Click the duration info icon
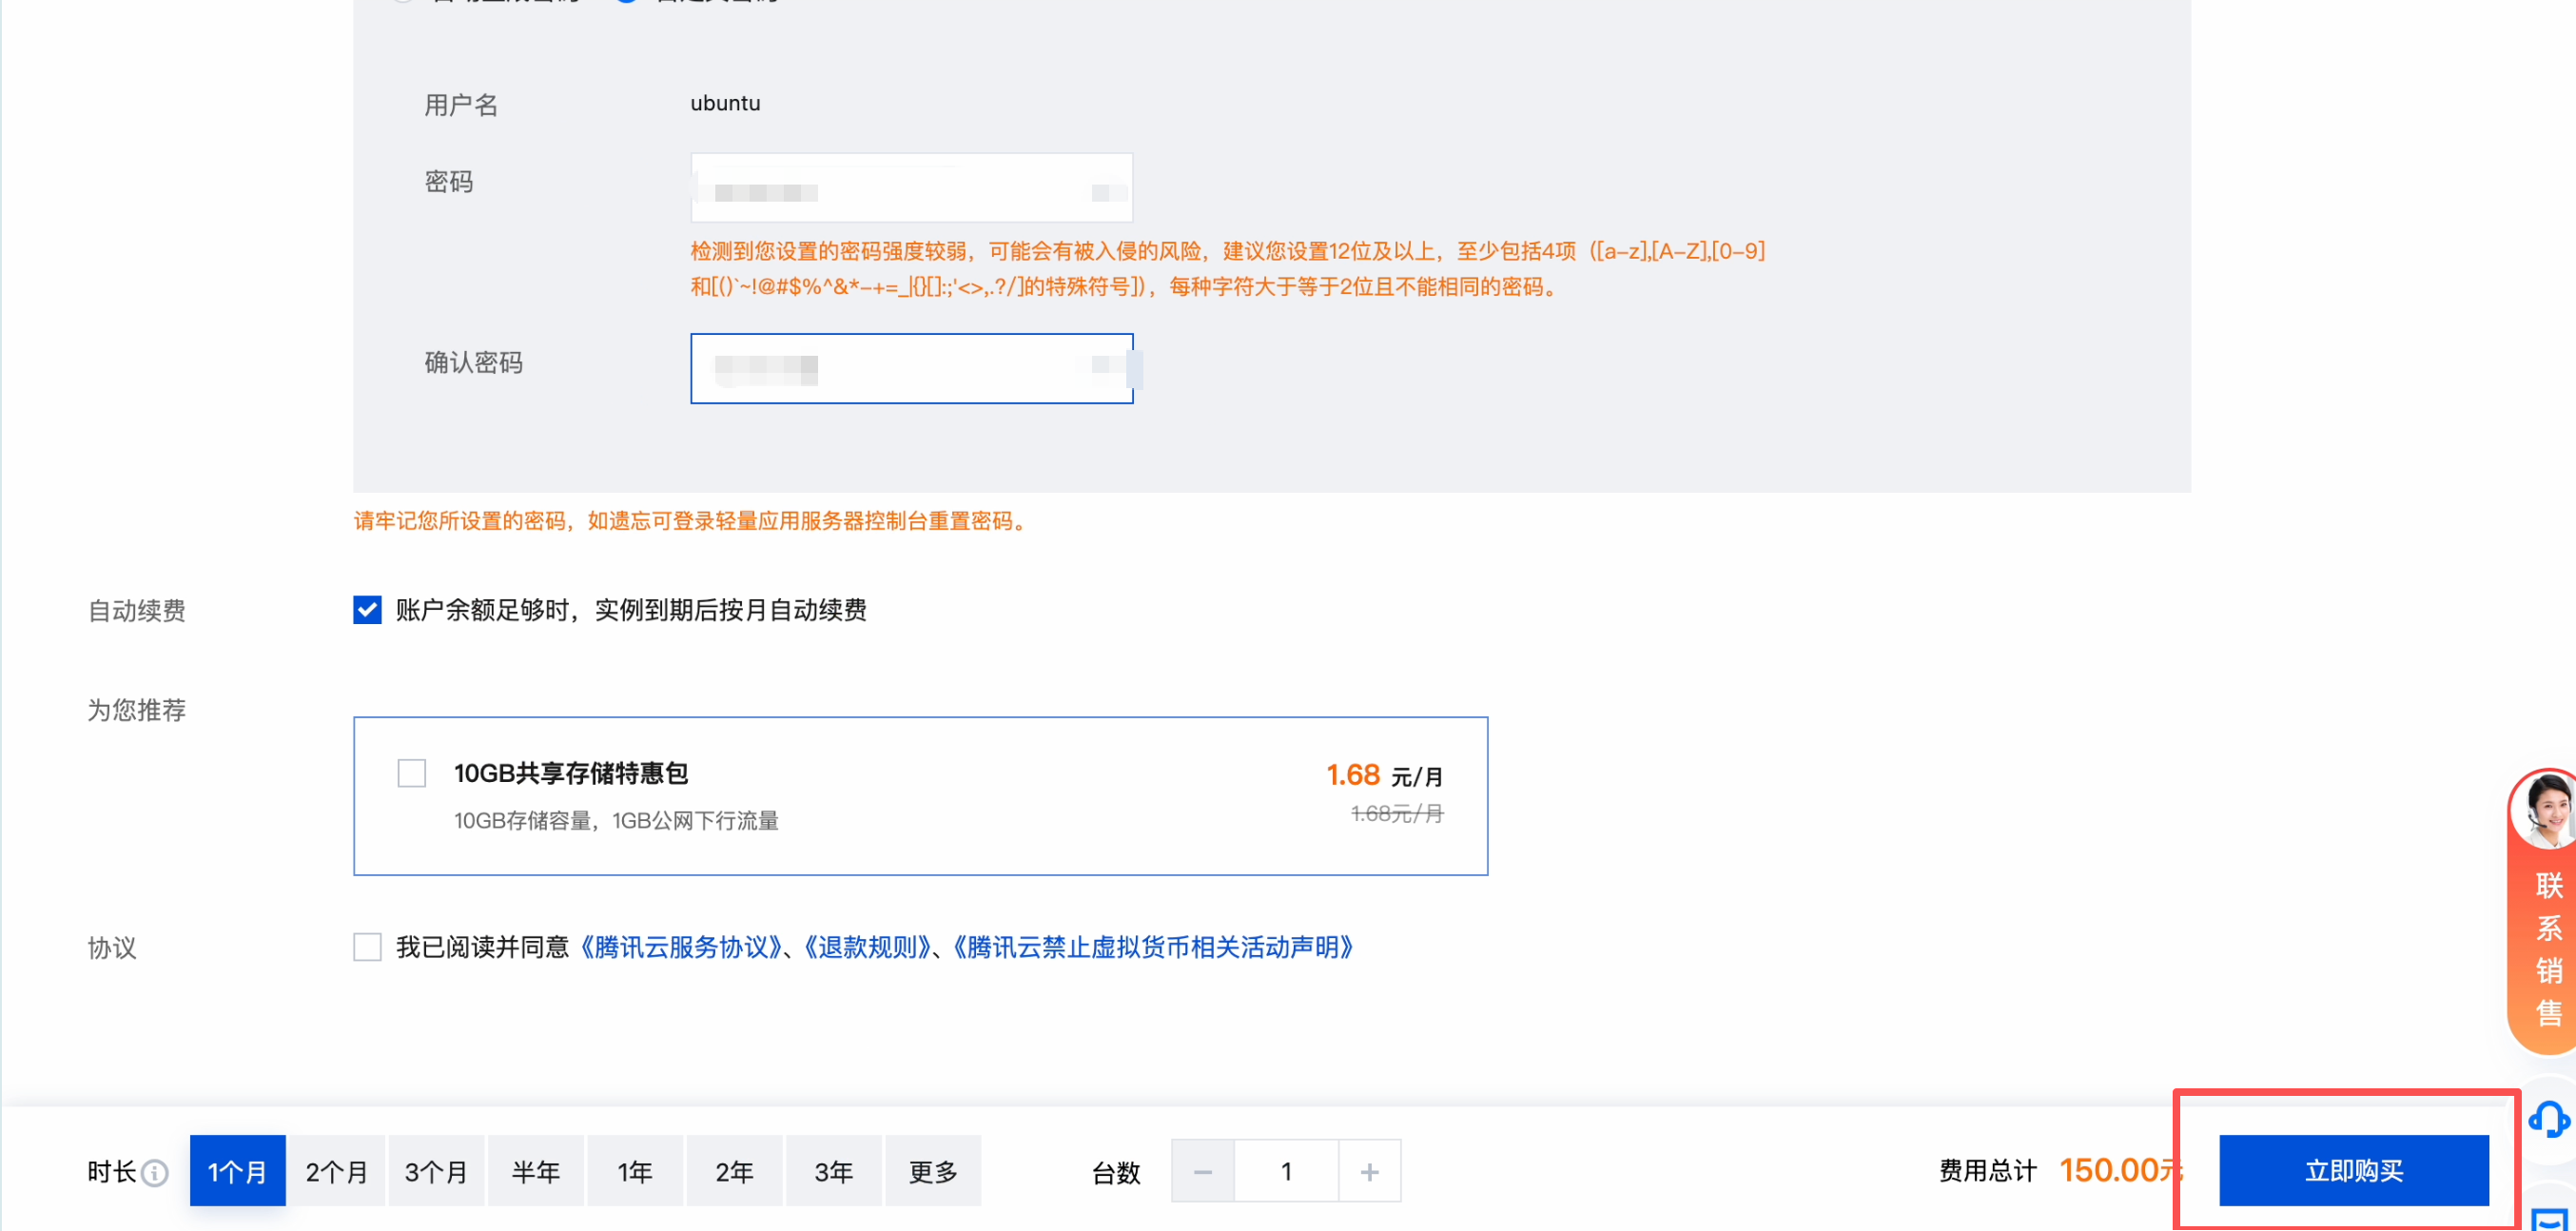2576x1231 pixels. pos(155,1172)
